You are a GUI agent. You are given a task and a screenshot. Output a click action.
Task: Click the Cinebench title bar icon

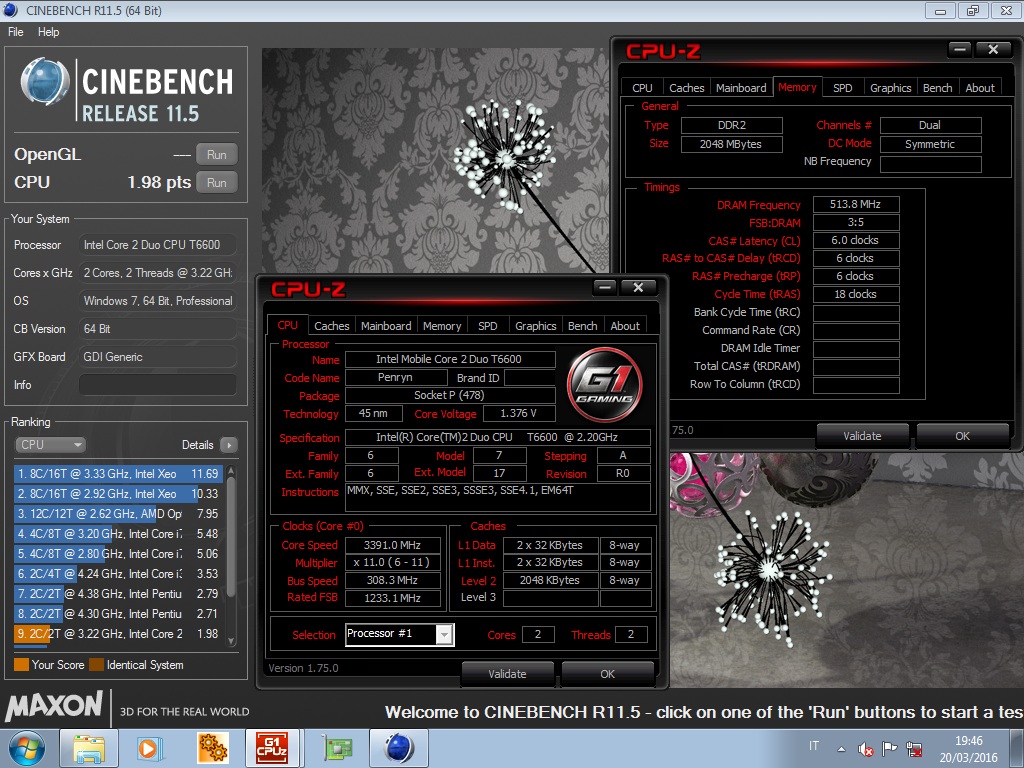[x=10, y=10]
